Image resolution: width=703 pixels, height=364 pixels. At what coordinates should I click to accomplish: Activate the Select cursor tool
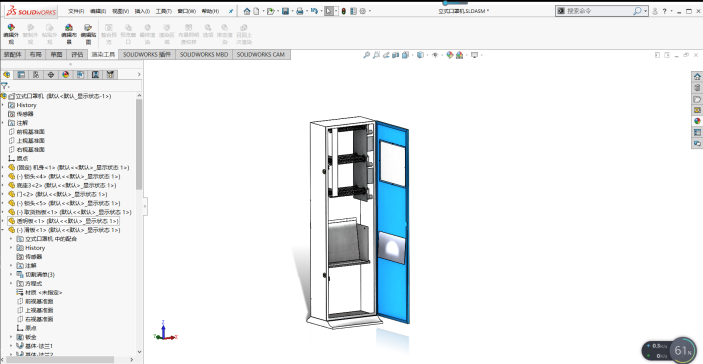[329, 11]
